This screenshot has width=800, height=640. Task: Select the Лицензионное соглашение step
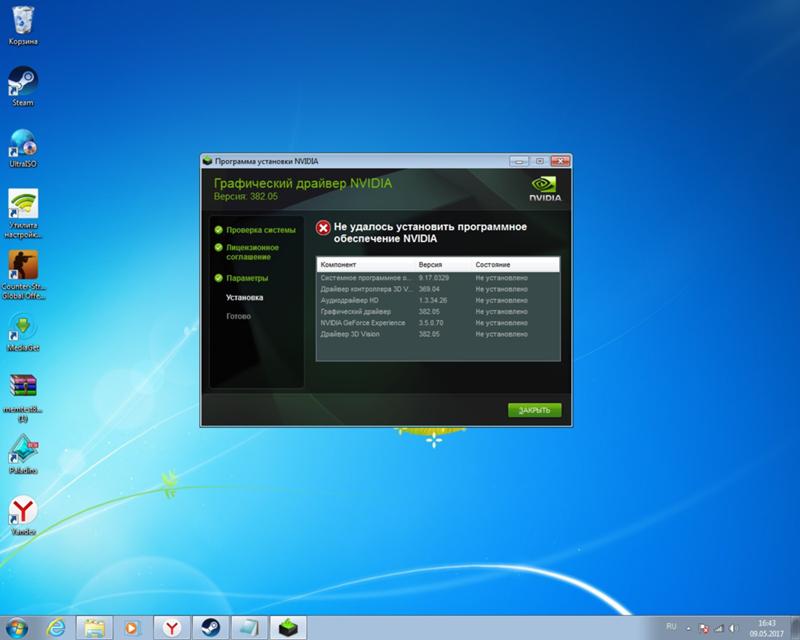click(x=253, y=252)
